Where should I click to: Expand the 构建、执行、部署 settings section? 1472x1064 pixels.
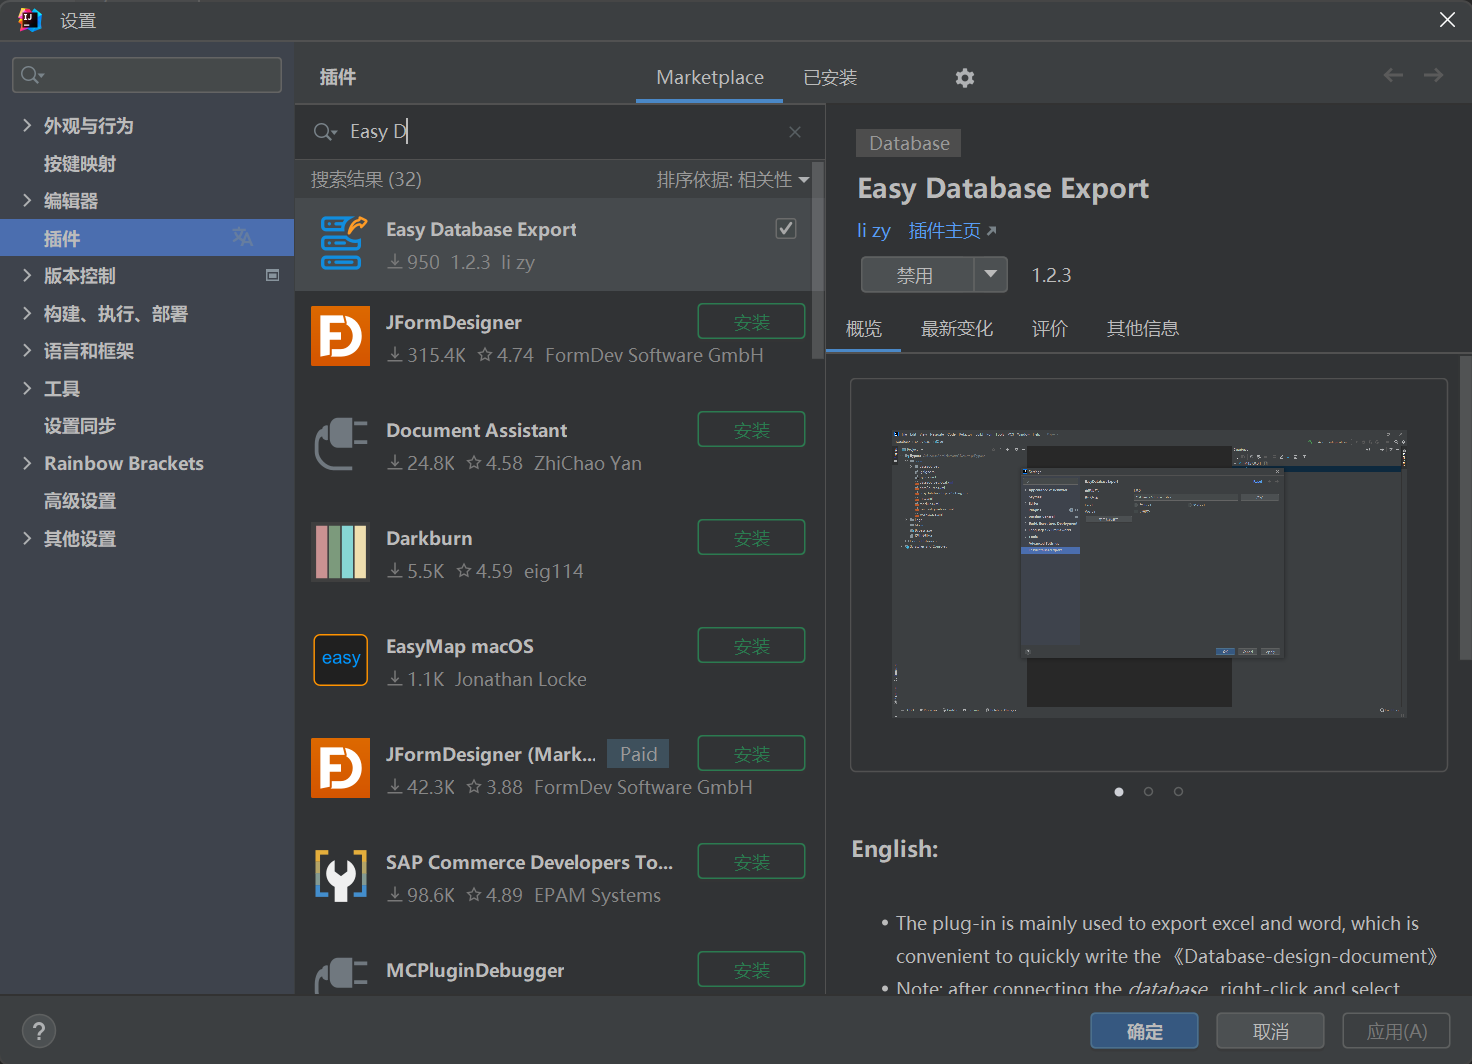click(x=27, y=313)
